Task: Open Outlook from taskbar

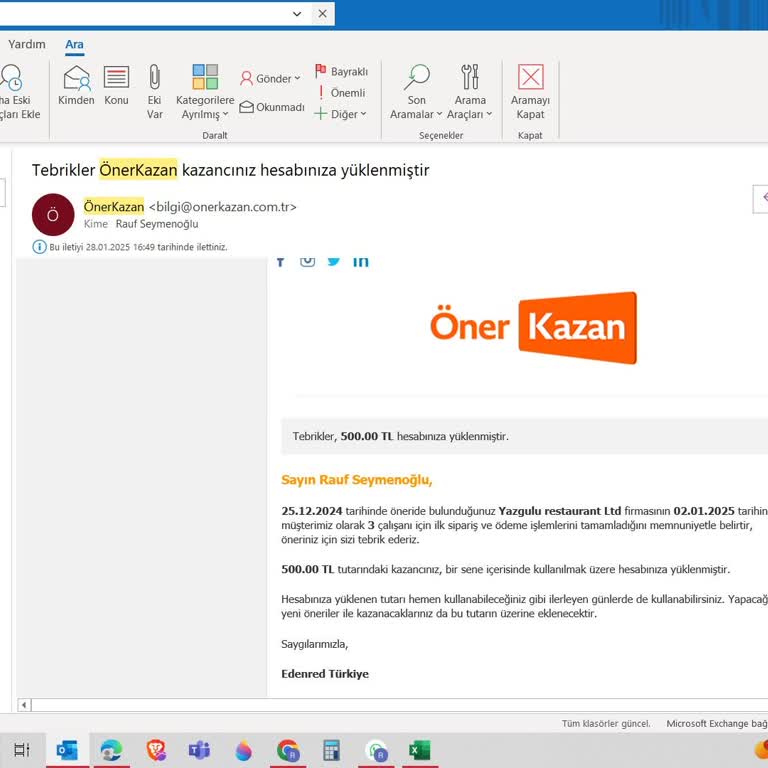Action: point(67,750)
